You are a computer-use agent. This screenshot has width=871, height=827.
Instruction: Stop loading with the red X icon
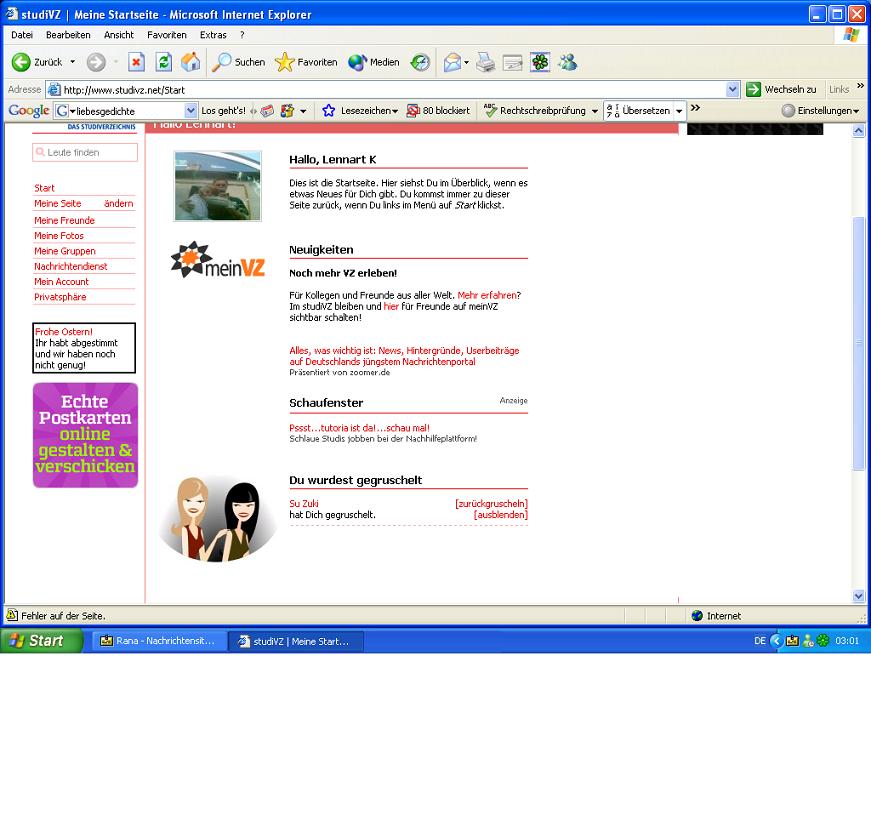click(136, 62)
